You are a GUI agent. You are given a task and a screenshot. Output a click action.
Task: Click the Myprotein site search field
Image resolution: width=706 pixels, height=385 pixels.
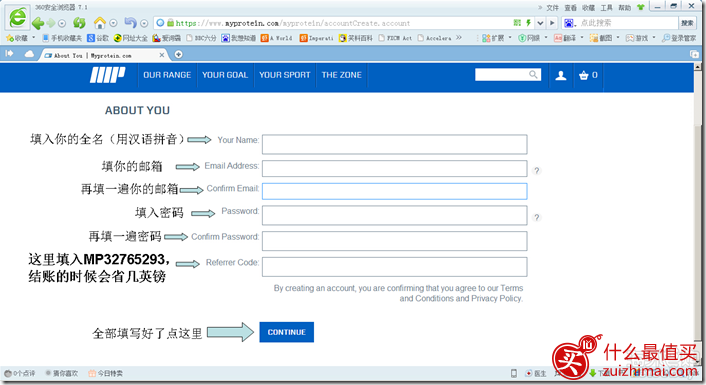(508, 75)
